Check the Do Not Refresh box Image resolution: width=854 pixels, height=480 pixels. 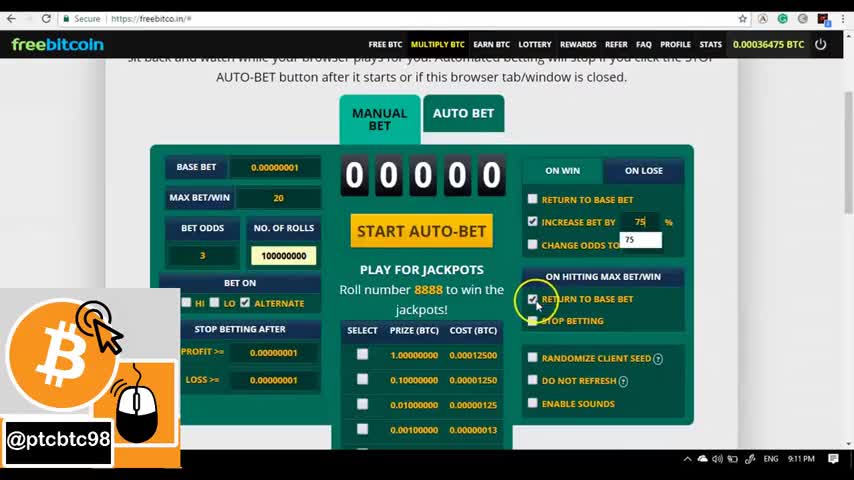(533, 380)
